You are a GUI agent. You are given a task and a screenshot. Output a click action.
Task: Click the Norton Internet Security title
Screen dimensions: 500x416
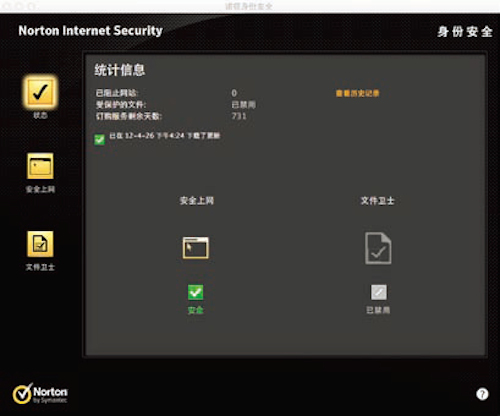tap(90, 31)
